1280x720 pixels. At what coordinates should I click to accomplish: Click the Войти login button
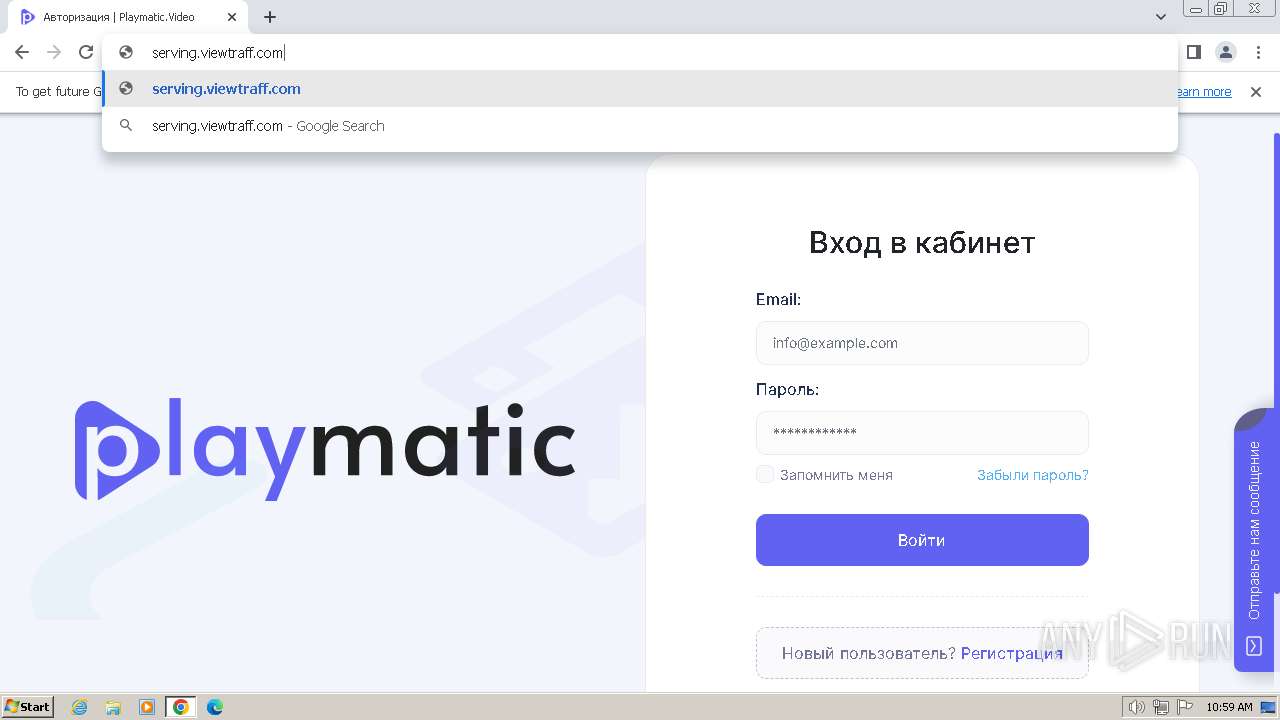[x=922, y=540]
